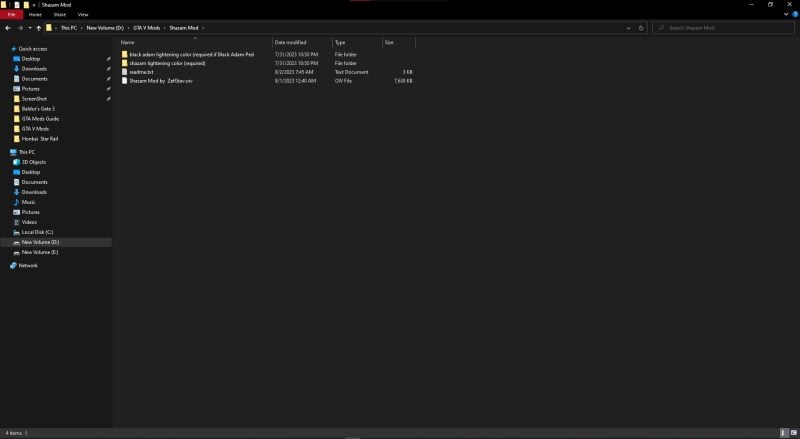Open the View ribbon tab
800x439 pixels.
pyautogui.click(x=83, y=14)
